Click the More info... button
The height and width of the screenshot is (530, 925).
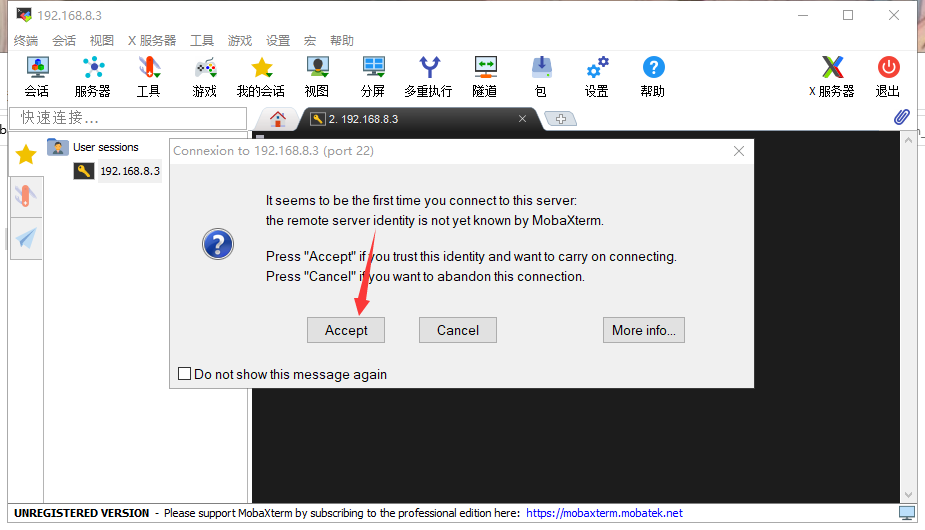pyautogui.click(x=643, y=330)
